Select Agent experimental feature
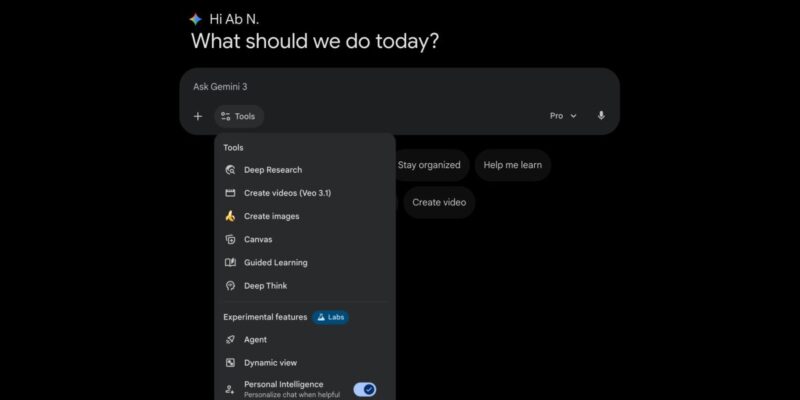 point(305,340)
